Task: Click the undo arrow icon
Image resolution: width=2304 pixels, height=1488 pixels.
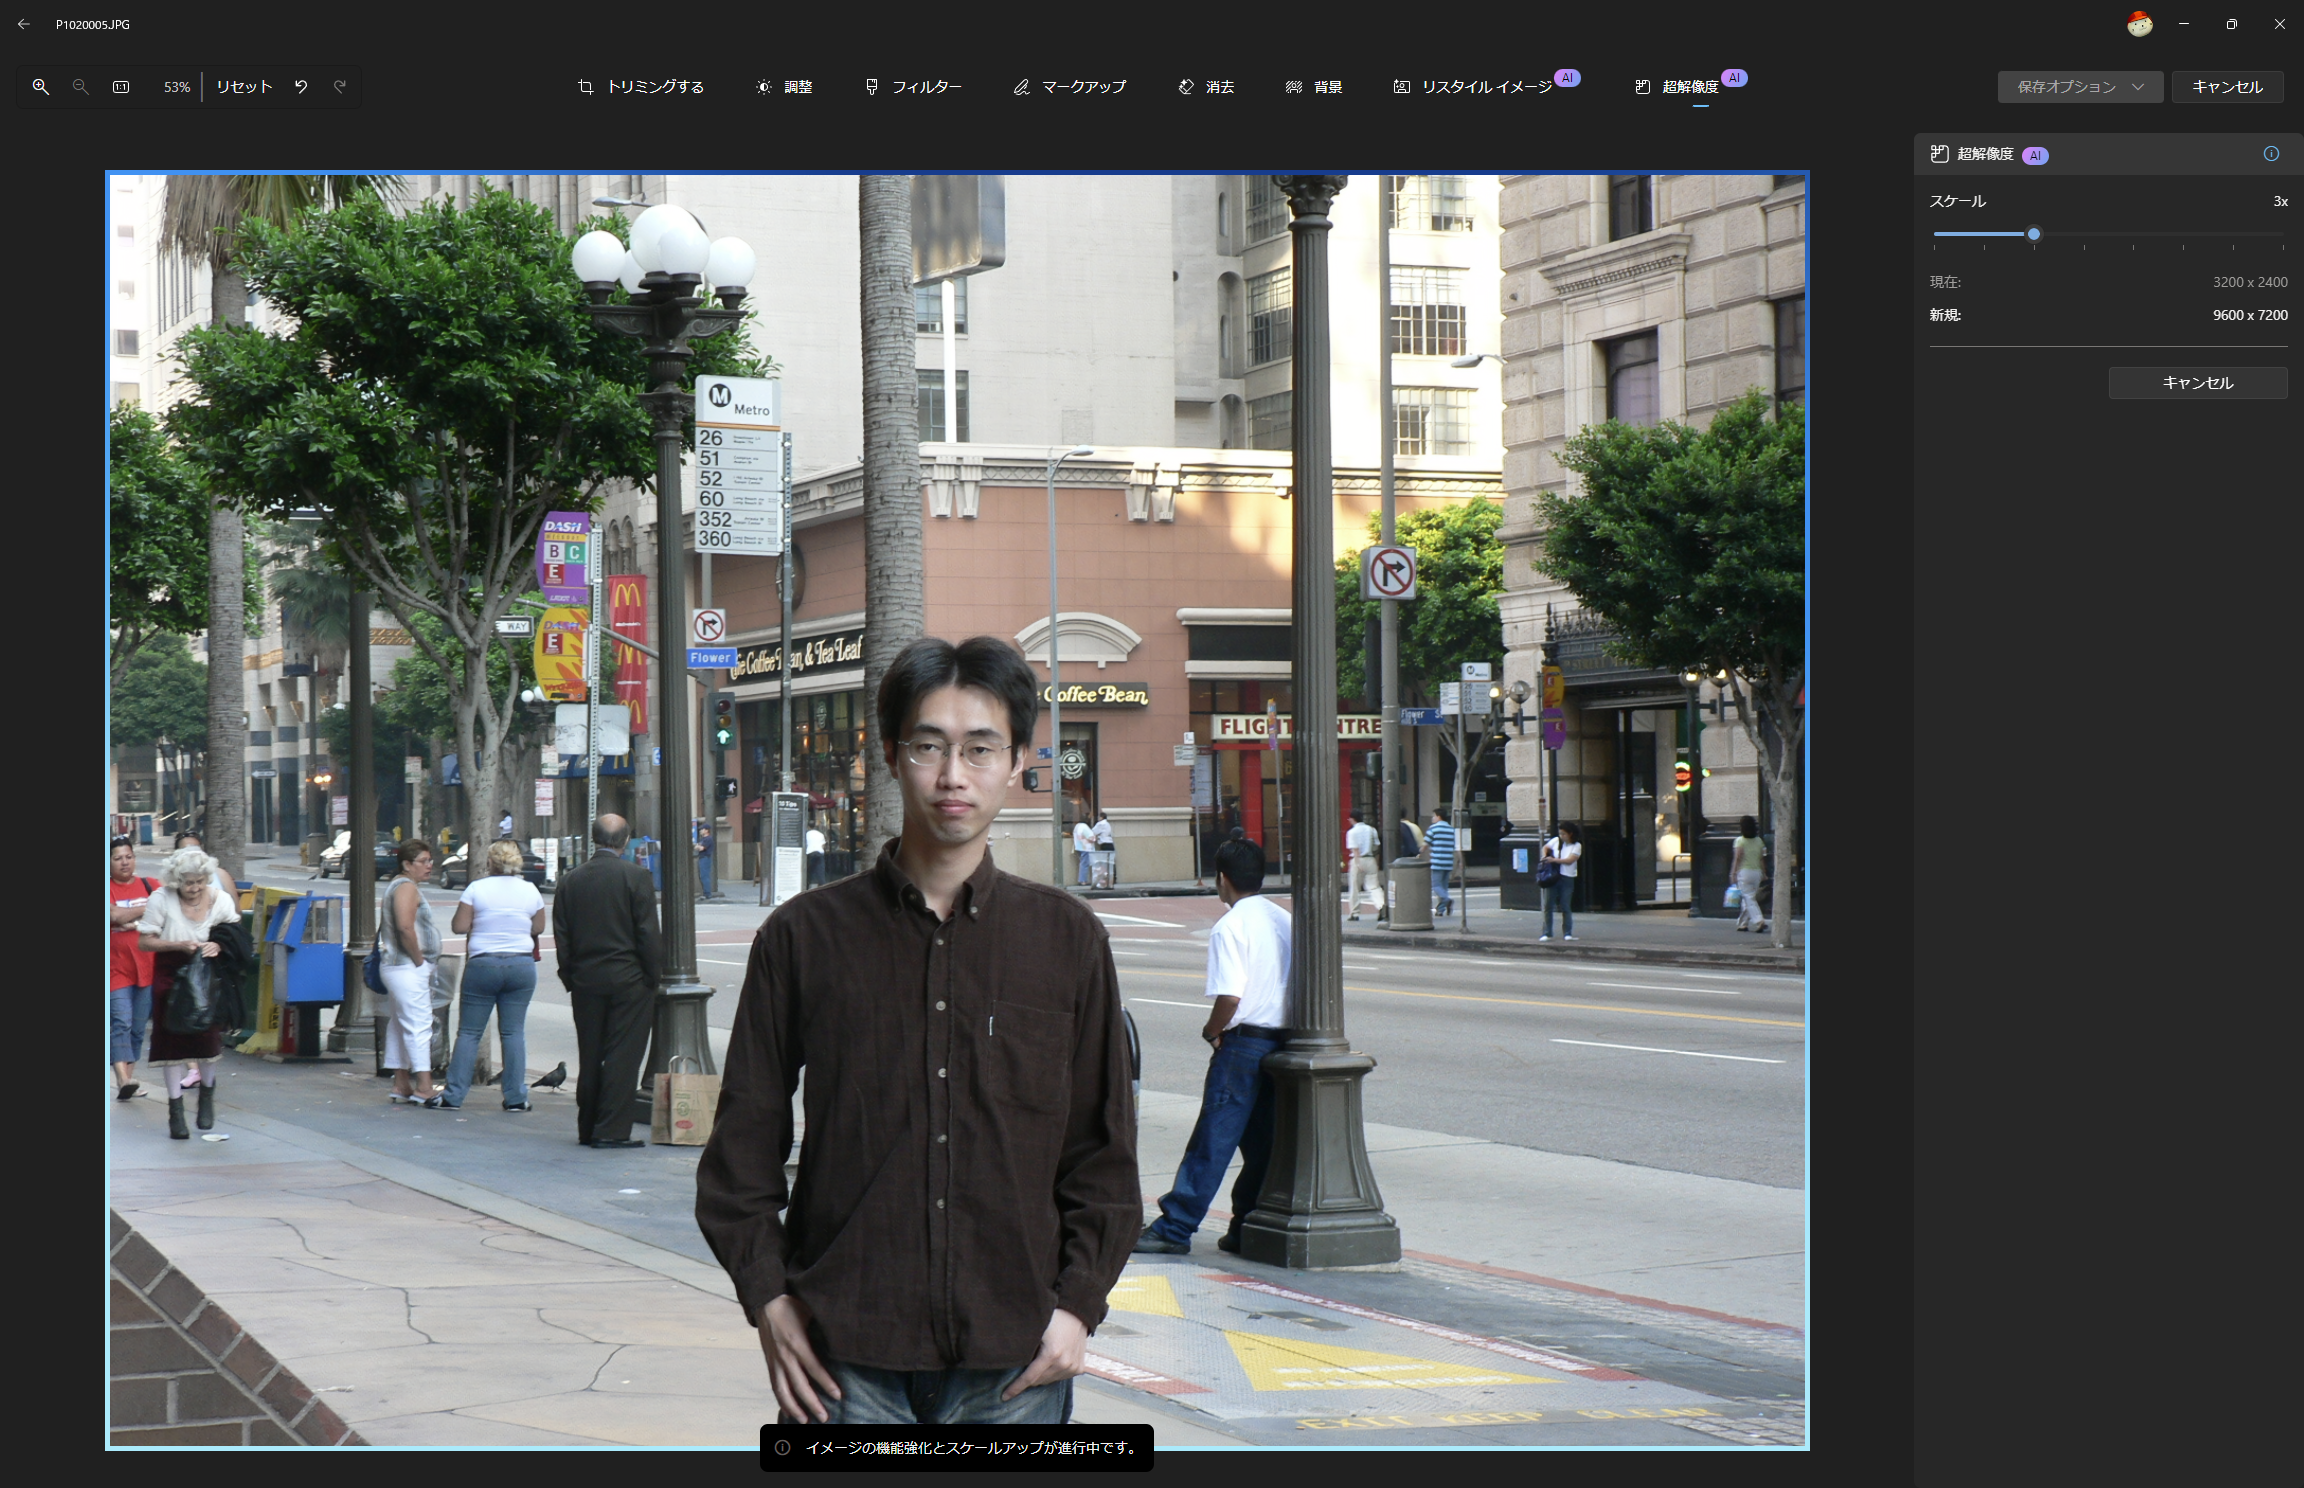Action: click(x=301, y=87)
